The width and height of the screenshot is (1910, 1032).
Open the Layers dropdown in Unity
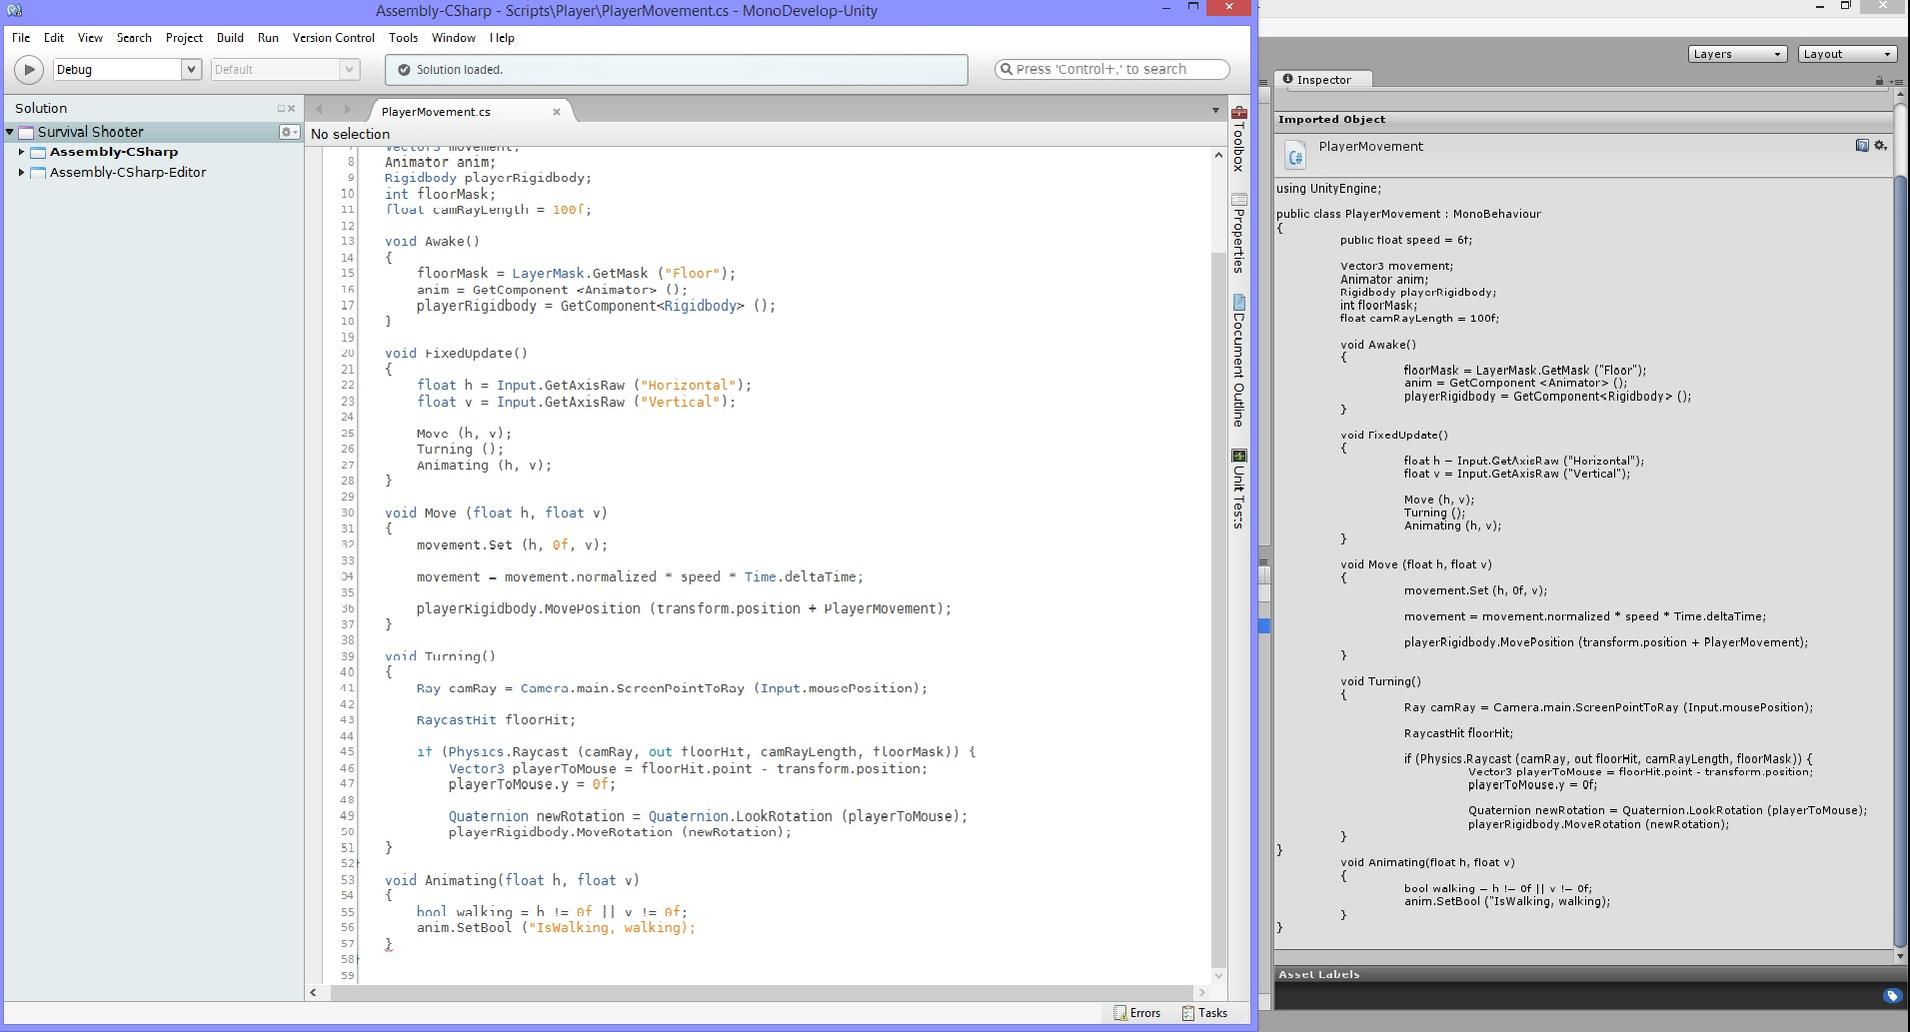[1736, 54]
